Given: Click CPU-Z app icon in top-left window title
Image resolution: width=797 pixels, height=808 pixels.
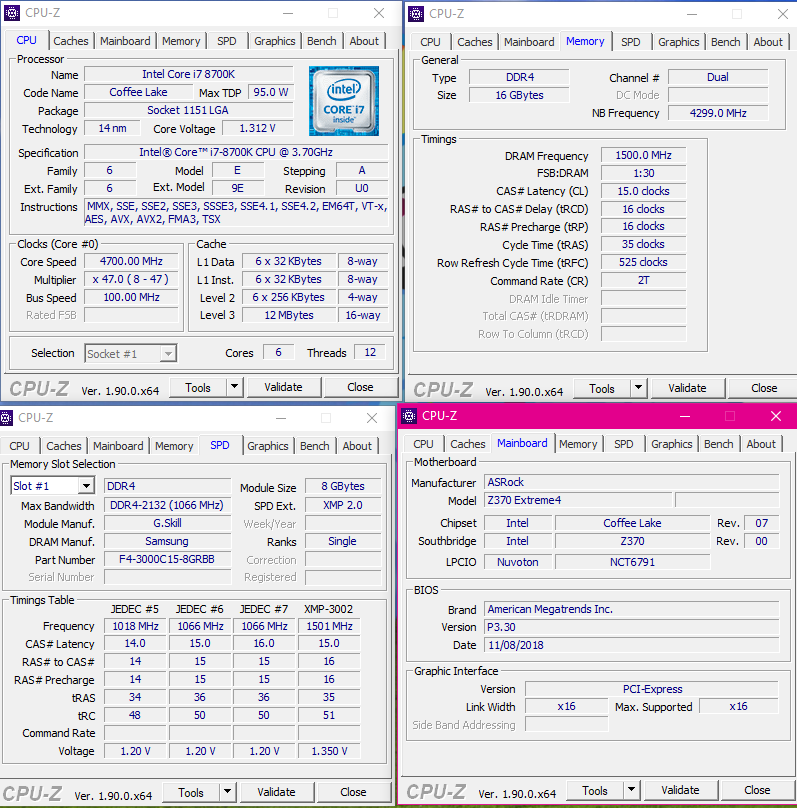Looking at the screenshot, I should [12, 13].
